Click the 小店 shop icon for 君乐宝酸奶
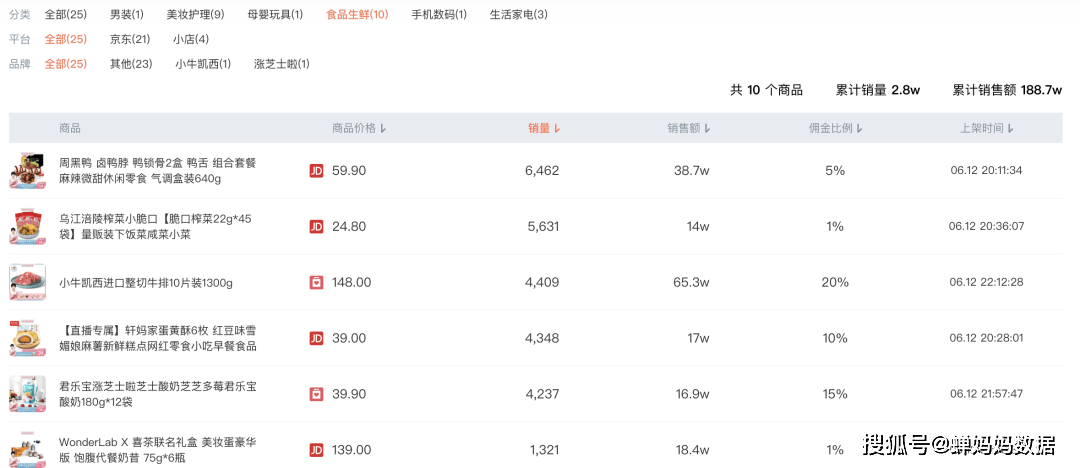Screen dimensions: 1080x468 (x=316, y=395)
